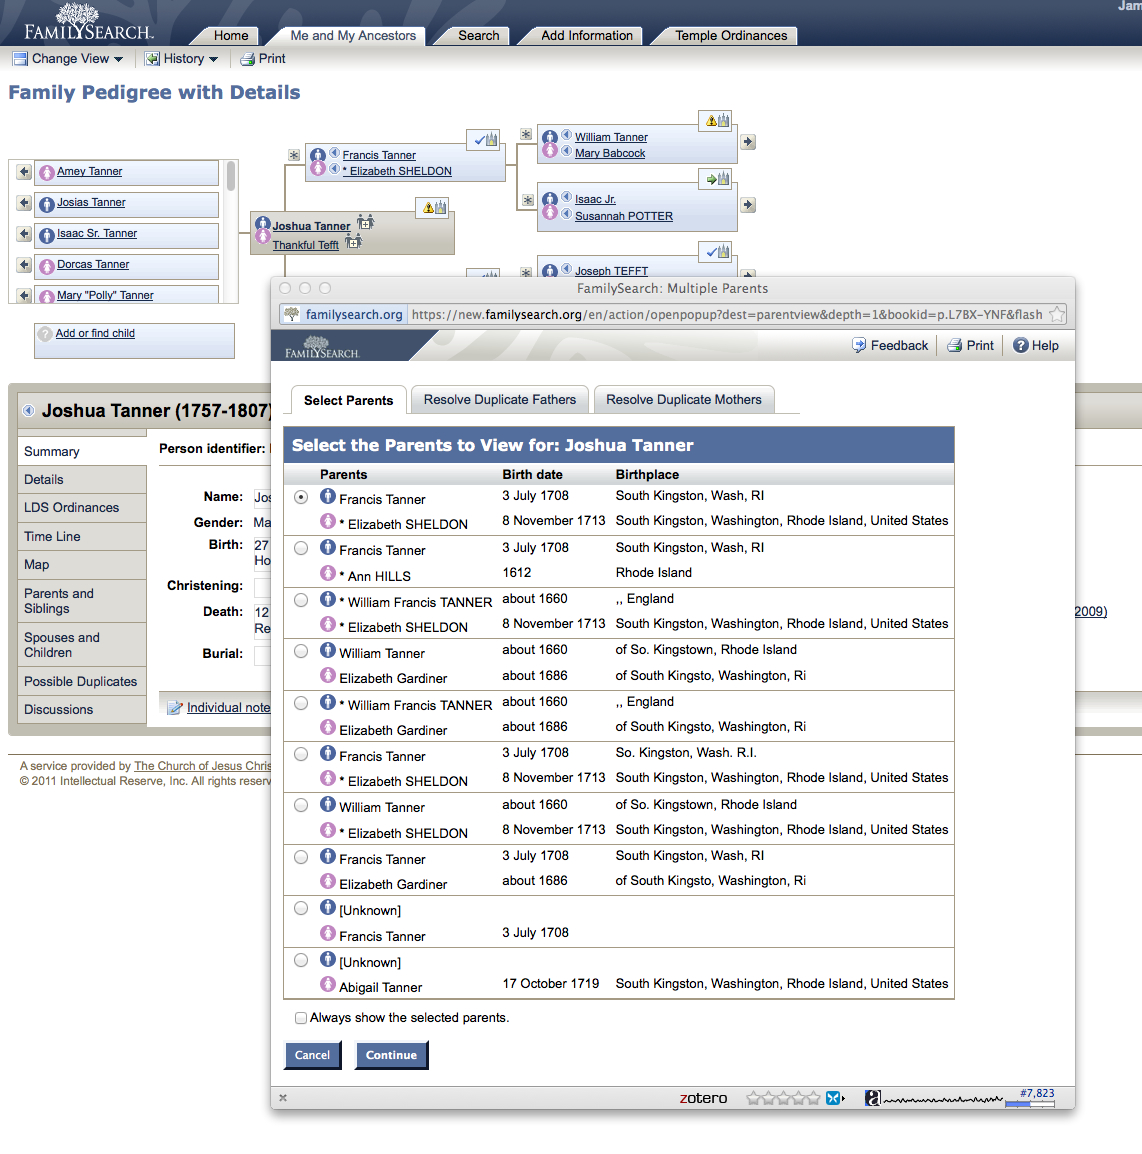Rate the page with the Zotero stars
Image resolution: width=1142 pixels, height=1154 pixels.
[x=782, y=1097]
